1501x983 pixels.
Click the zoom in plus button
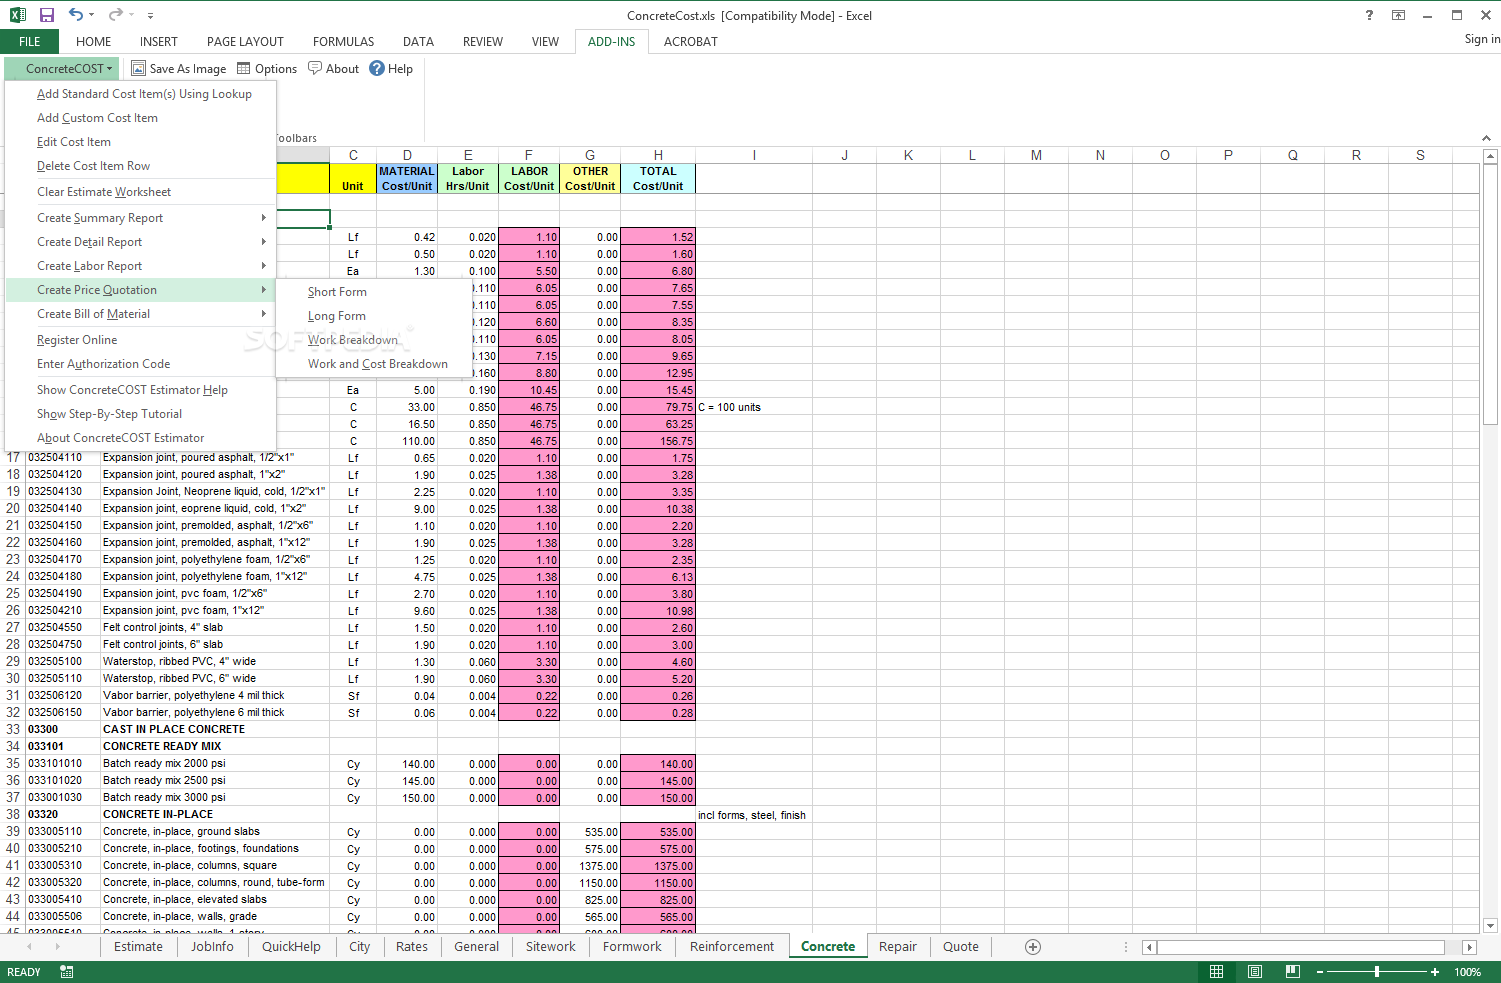[1435, 972]
